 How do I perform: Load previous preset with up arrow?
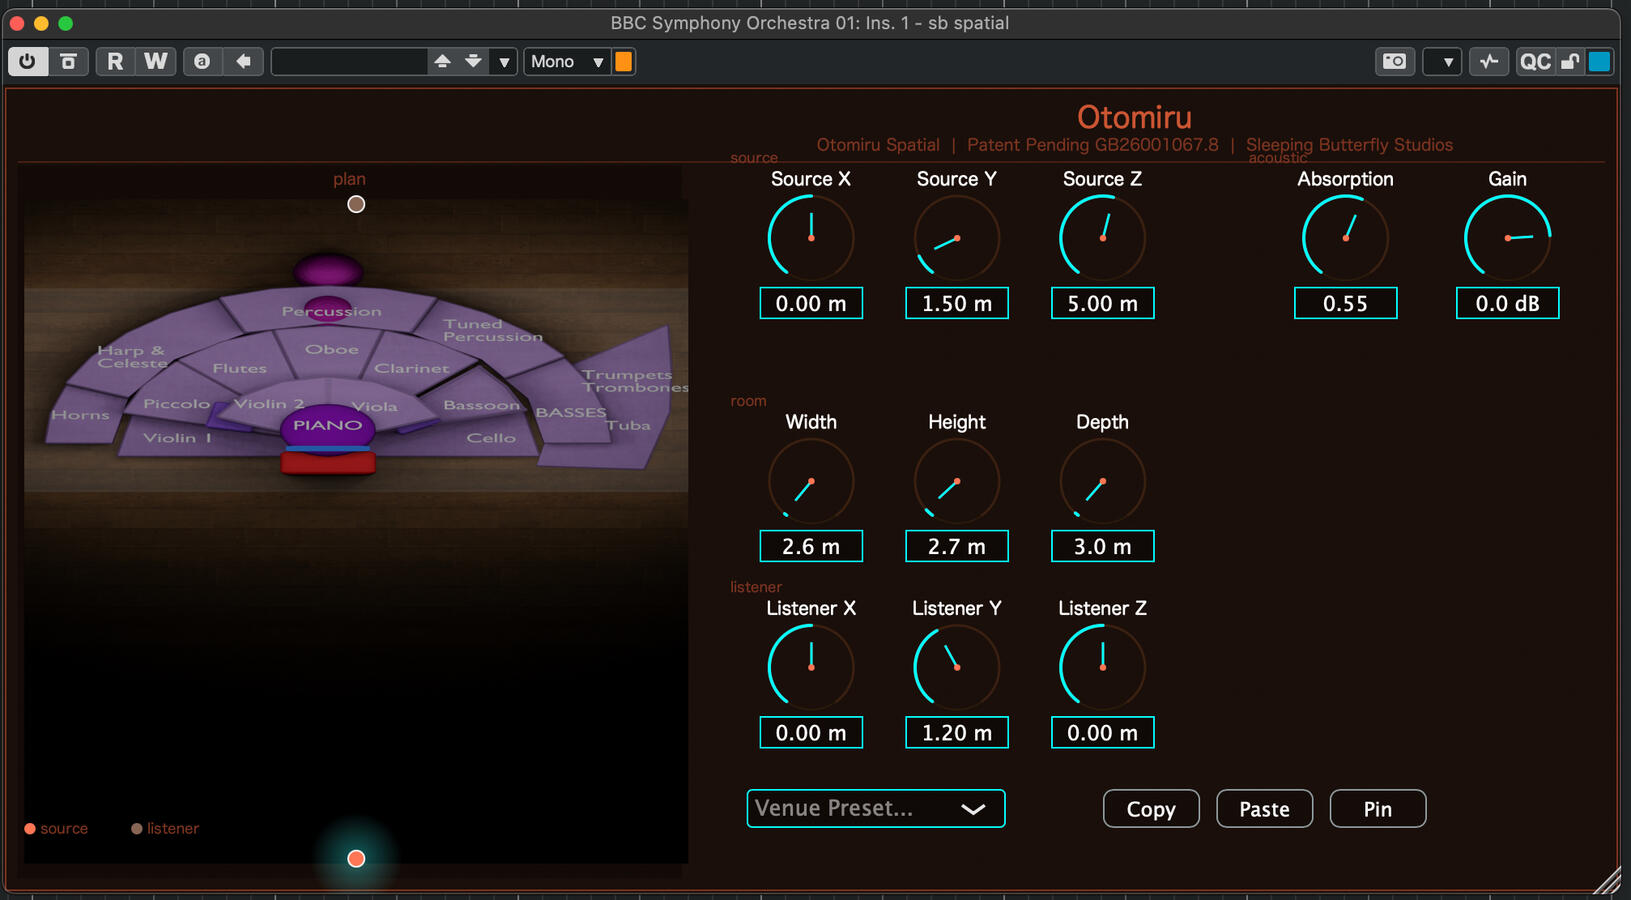point(442,61)
